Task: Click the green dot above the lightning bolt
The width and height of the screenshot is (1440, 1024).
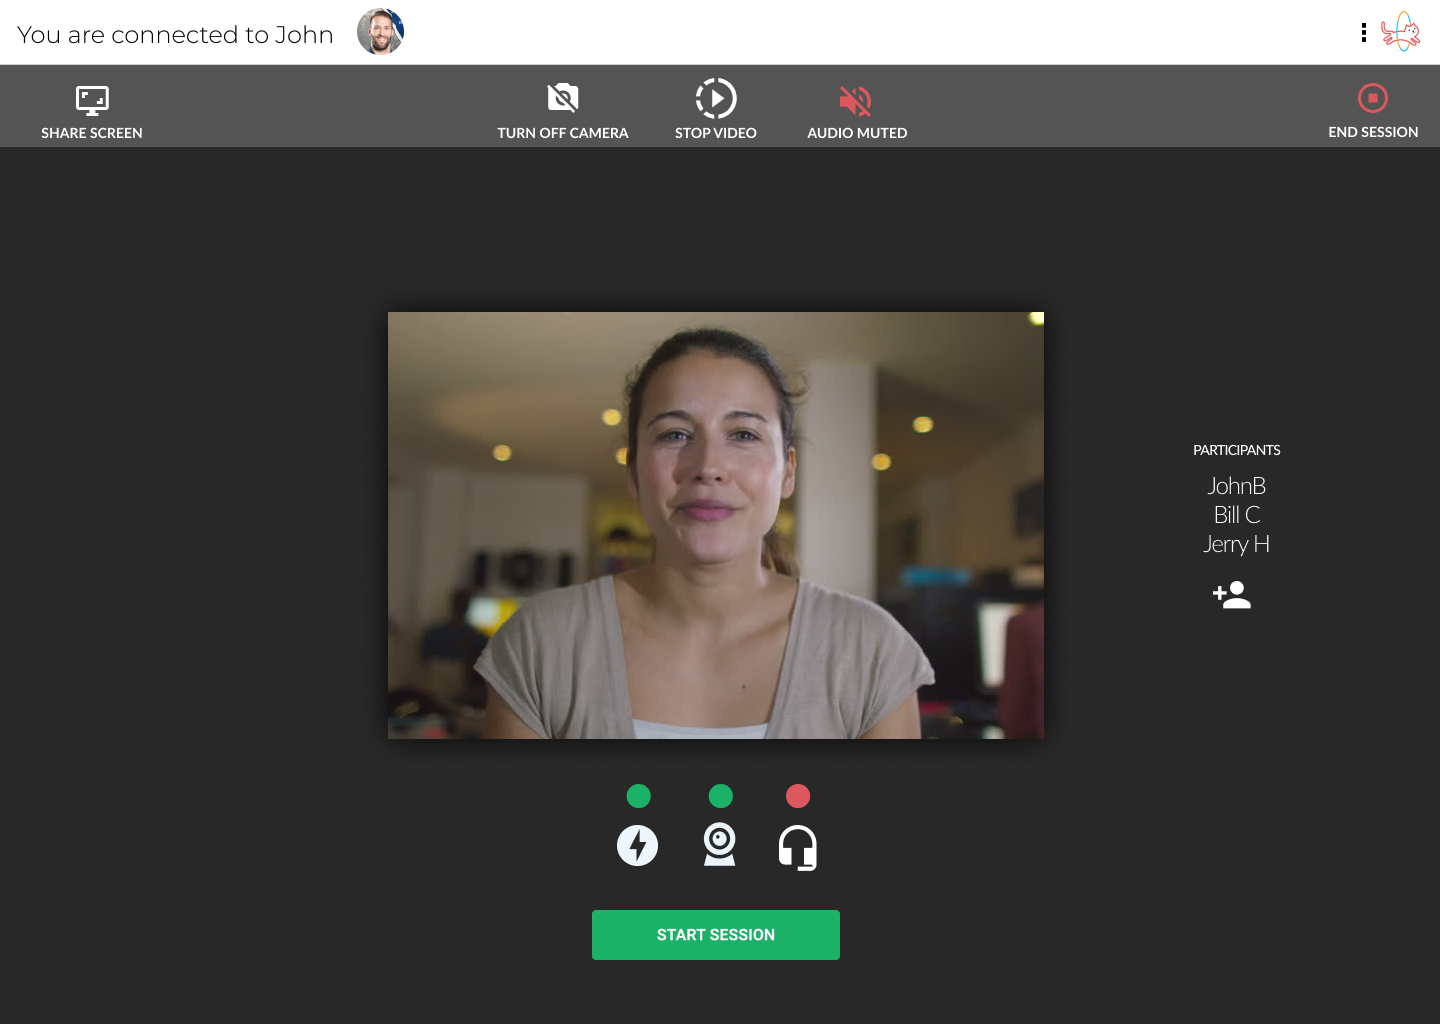Action: click(639, 796)
